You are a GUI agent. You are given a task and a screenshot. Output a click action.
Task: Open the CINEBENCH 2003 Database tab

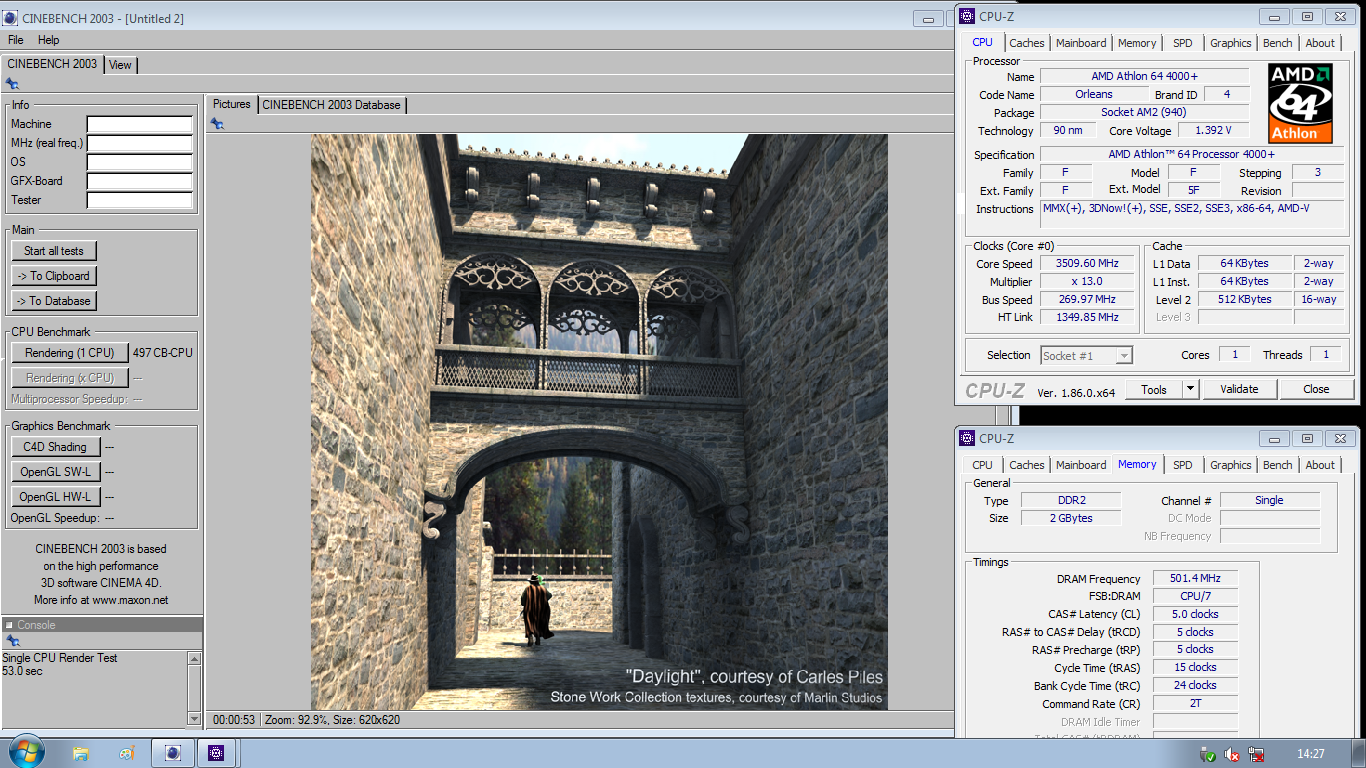(x=332, y=105)
